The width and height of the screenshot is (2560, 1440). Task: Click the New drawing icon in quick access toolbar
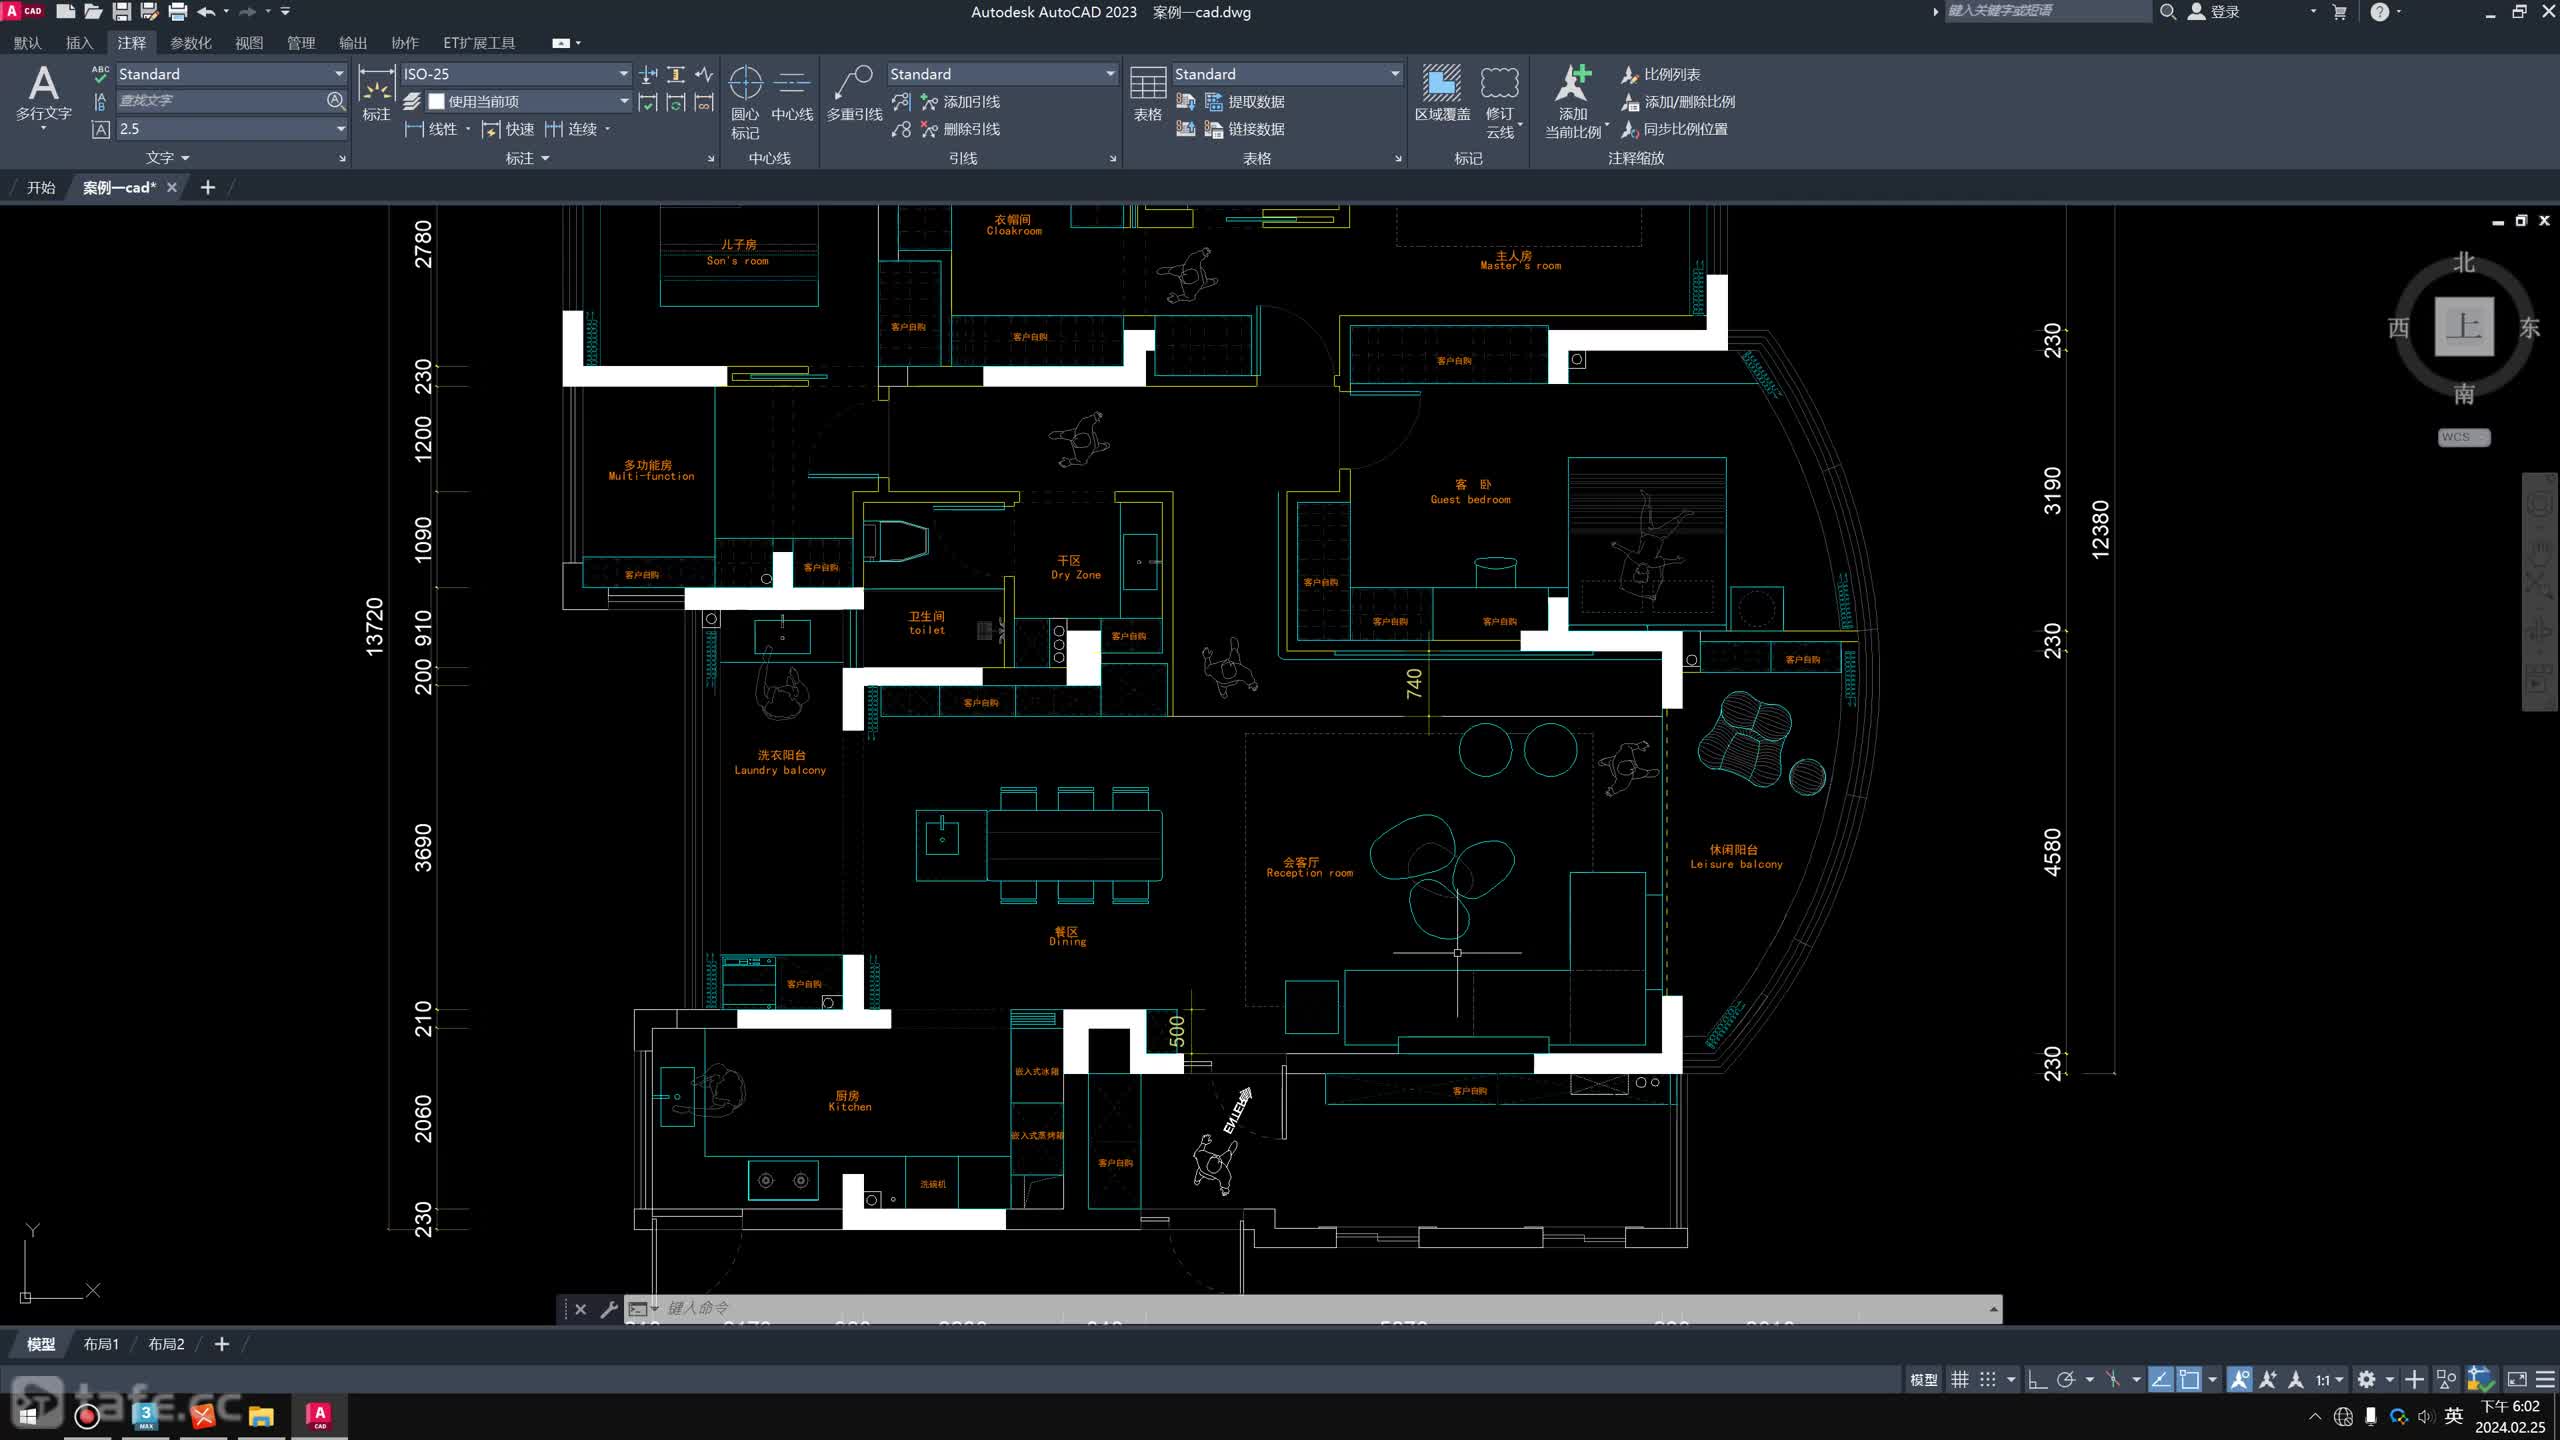pos(65,12)
